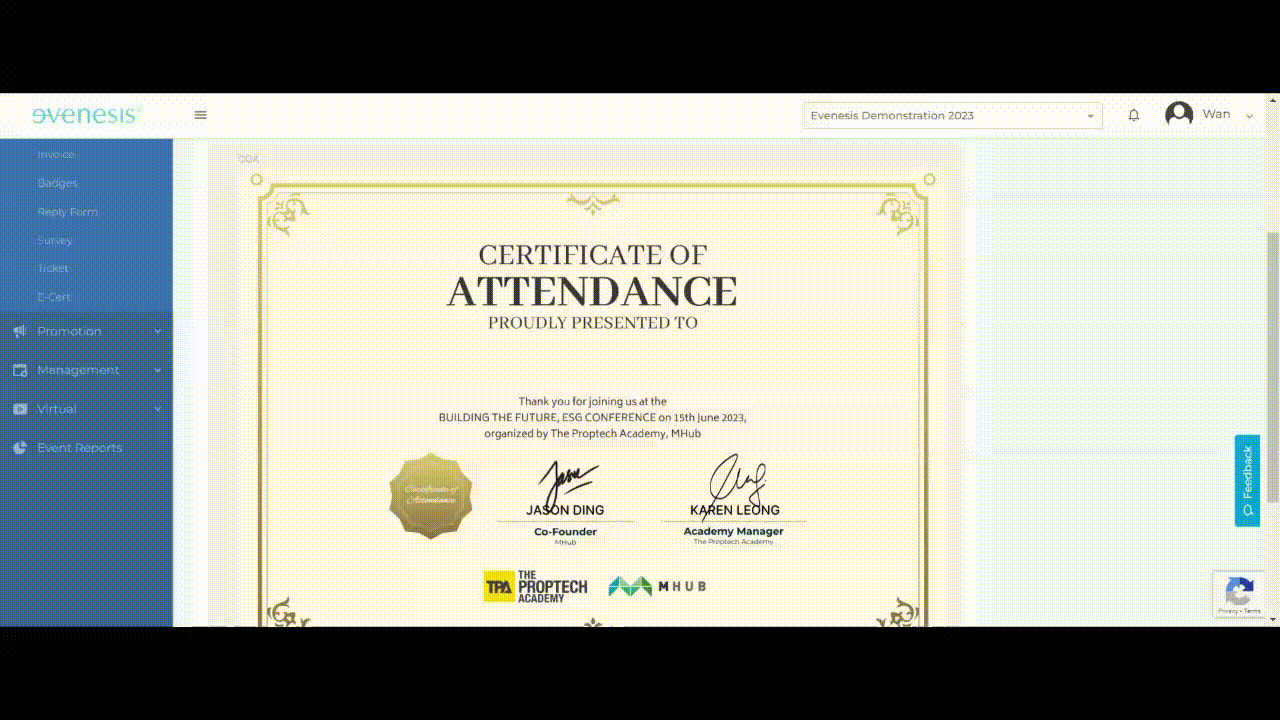
Task: Click the 'PROUDLY PRESENTED TO' text
Action: pyautogui.click(x=593, y=323)
